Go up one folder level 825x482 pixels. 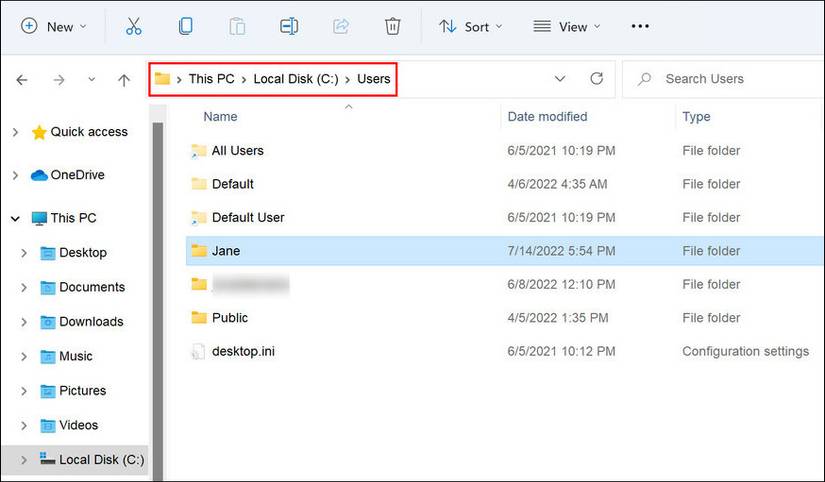(x=124, y=80)
